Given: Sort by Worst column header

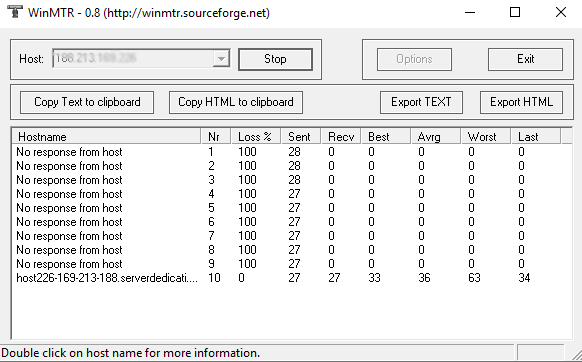Looking at the screenshot, I should pyautogui.click(x=486, y=137).
